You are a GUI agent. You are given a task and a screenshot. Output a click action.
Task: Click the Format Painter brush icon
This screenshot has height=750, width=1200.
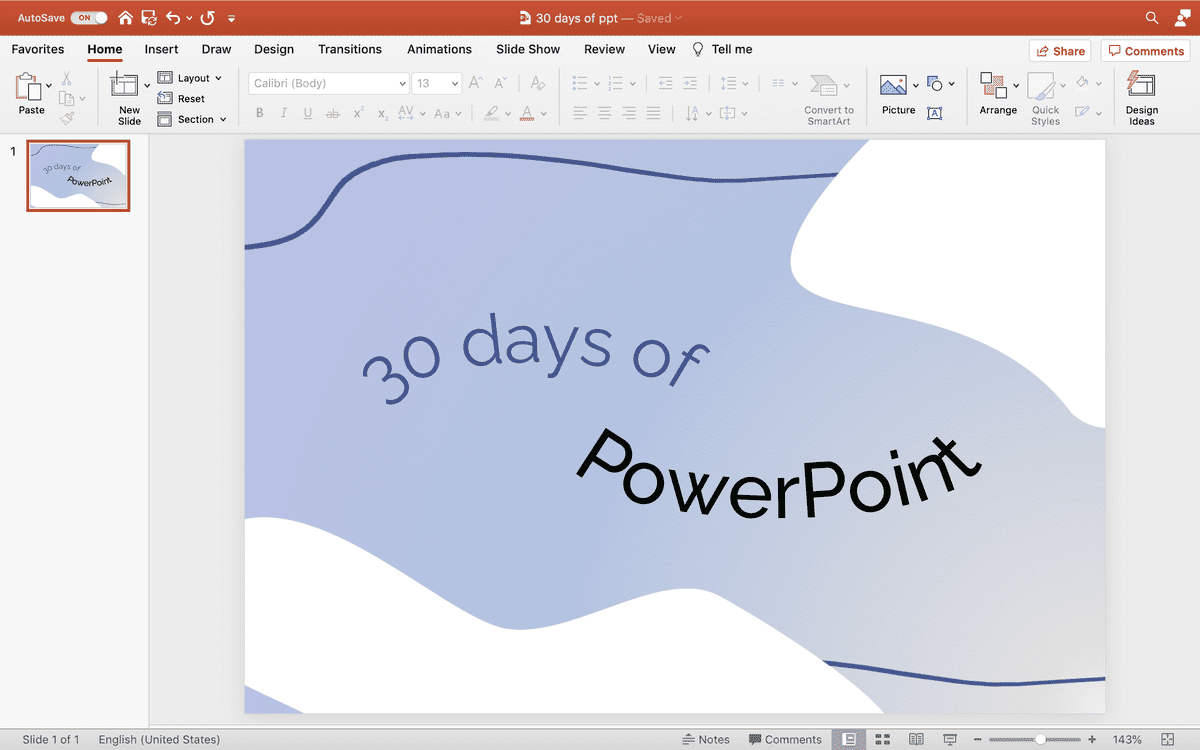pos(67,118)
